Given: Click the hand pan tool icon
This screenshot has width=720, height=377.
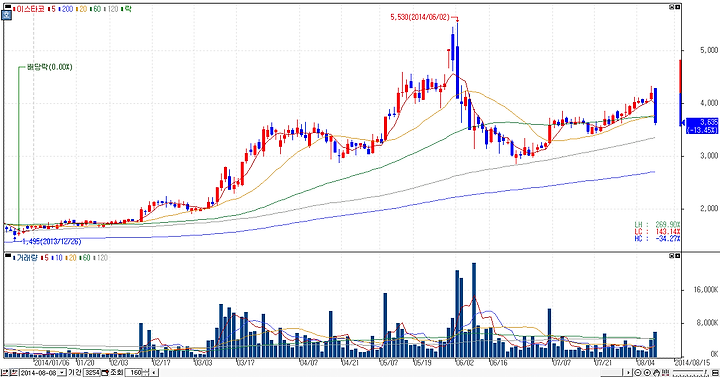Looking at the screenshot, I should pos(657,372).
